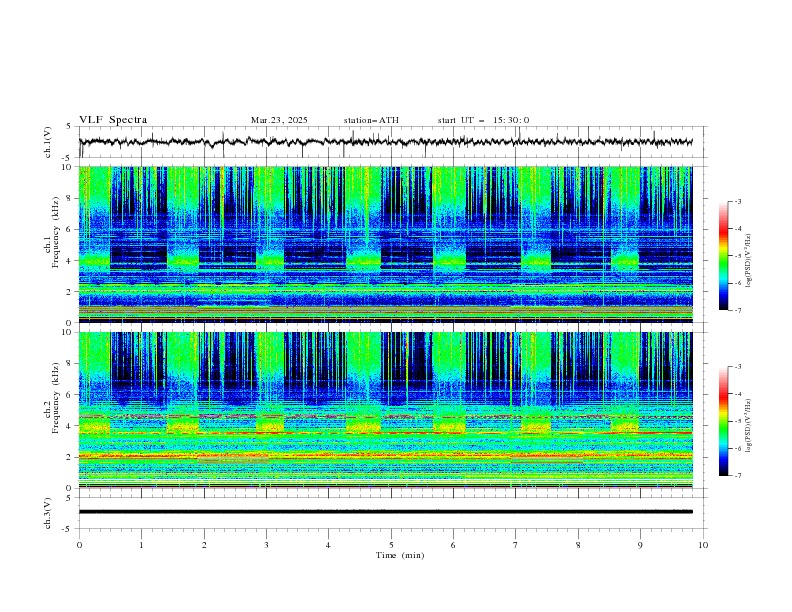Click the ch.1 colorbar log(PSD) label
Screen dimensions: 792x612
pos(748,261)
